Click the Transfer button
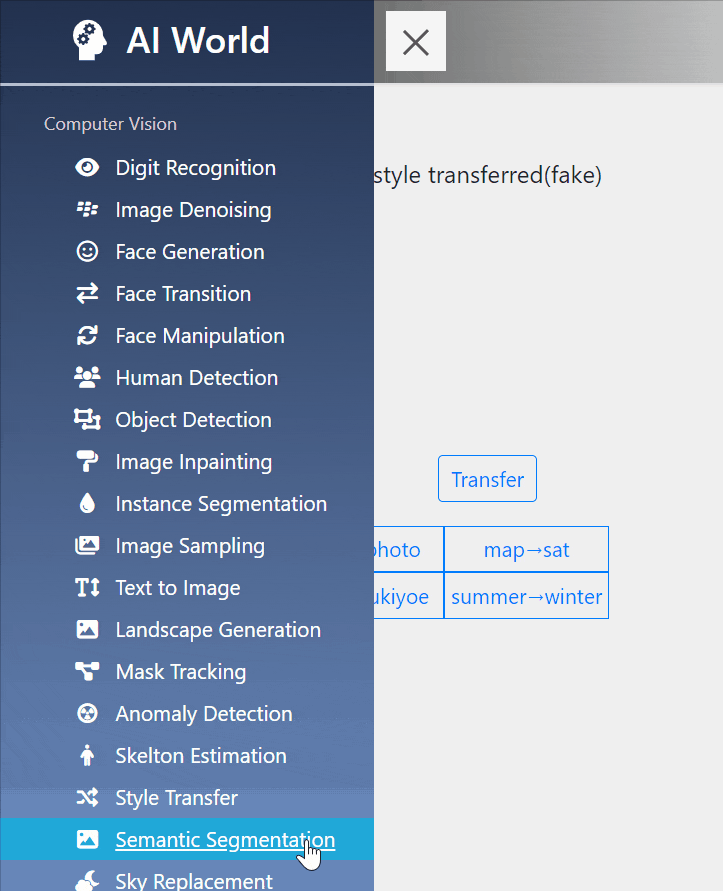The height and width of the screenshot is (891, 723). 487,478
